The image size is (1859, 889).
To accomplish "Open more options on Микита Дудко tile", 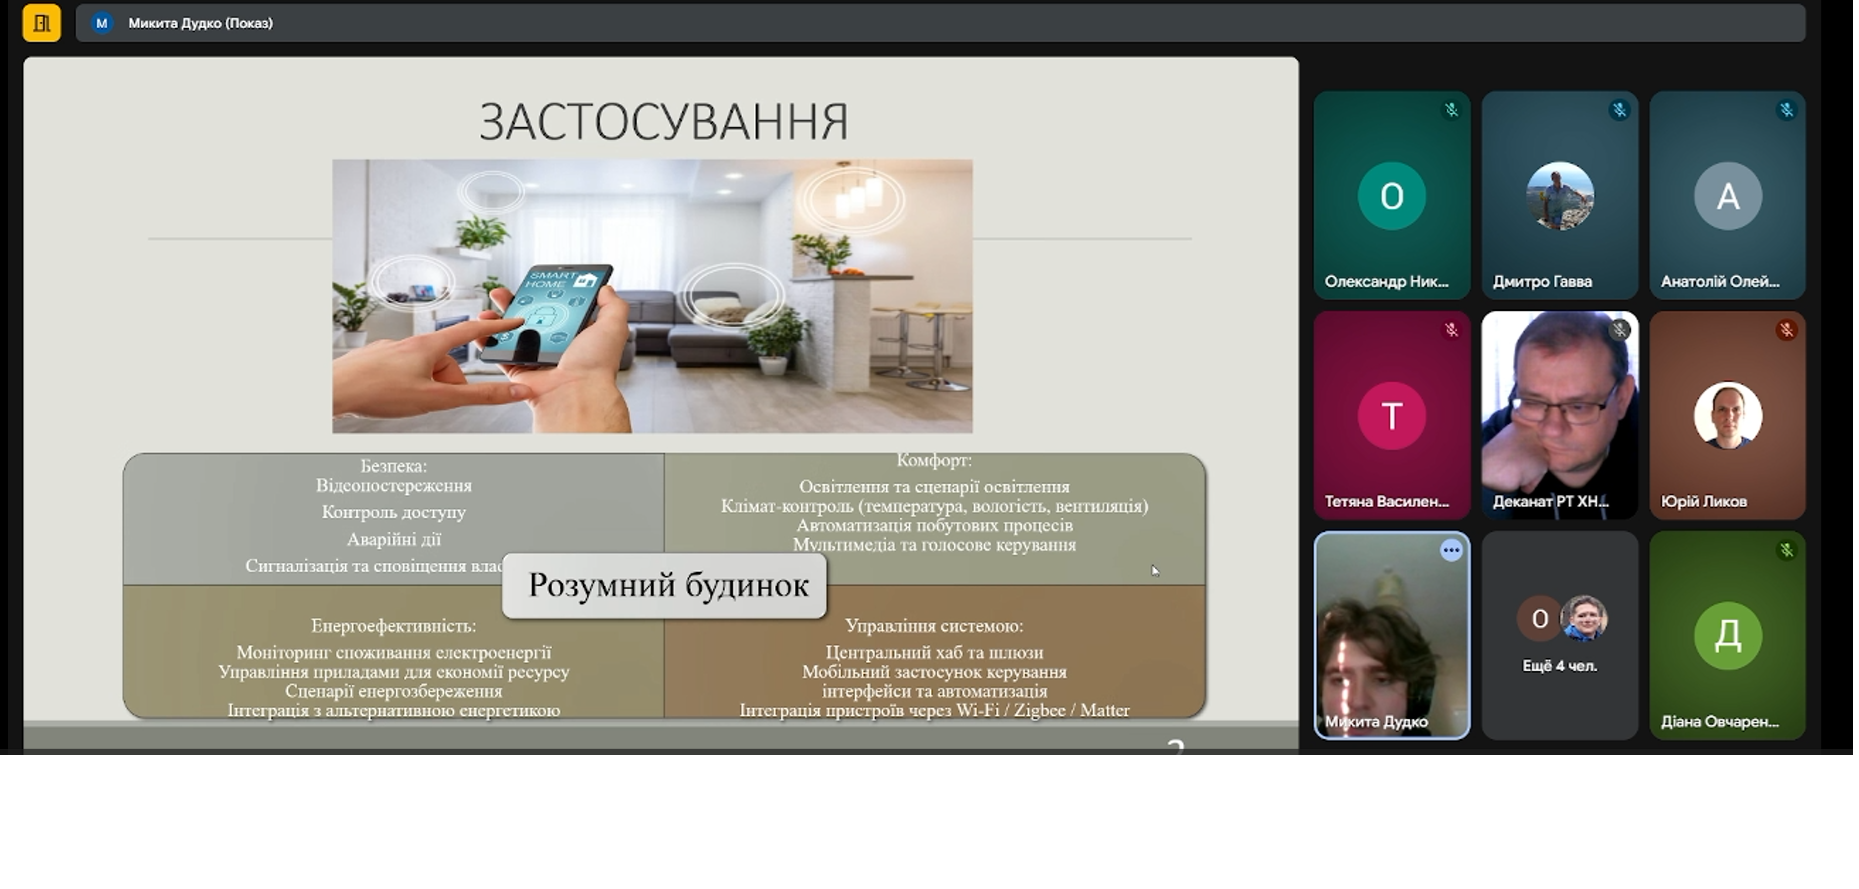I will click(1450, 550).
